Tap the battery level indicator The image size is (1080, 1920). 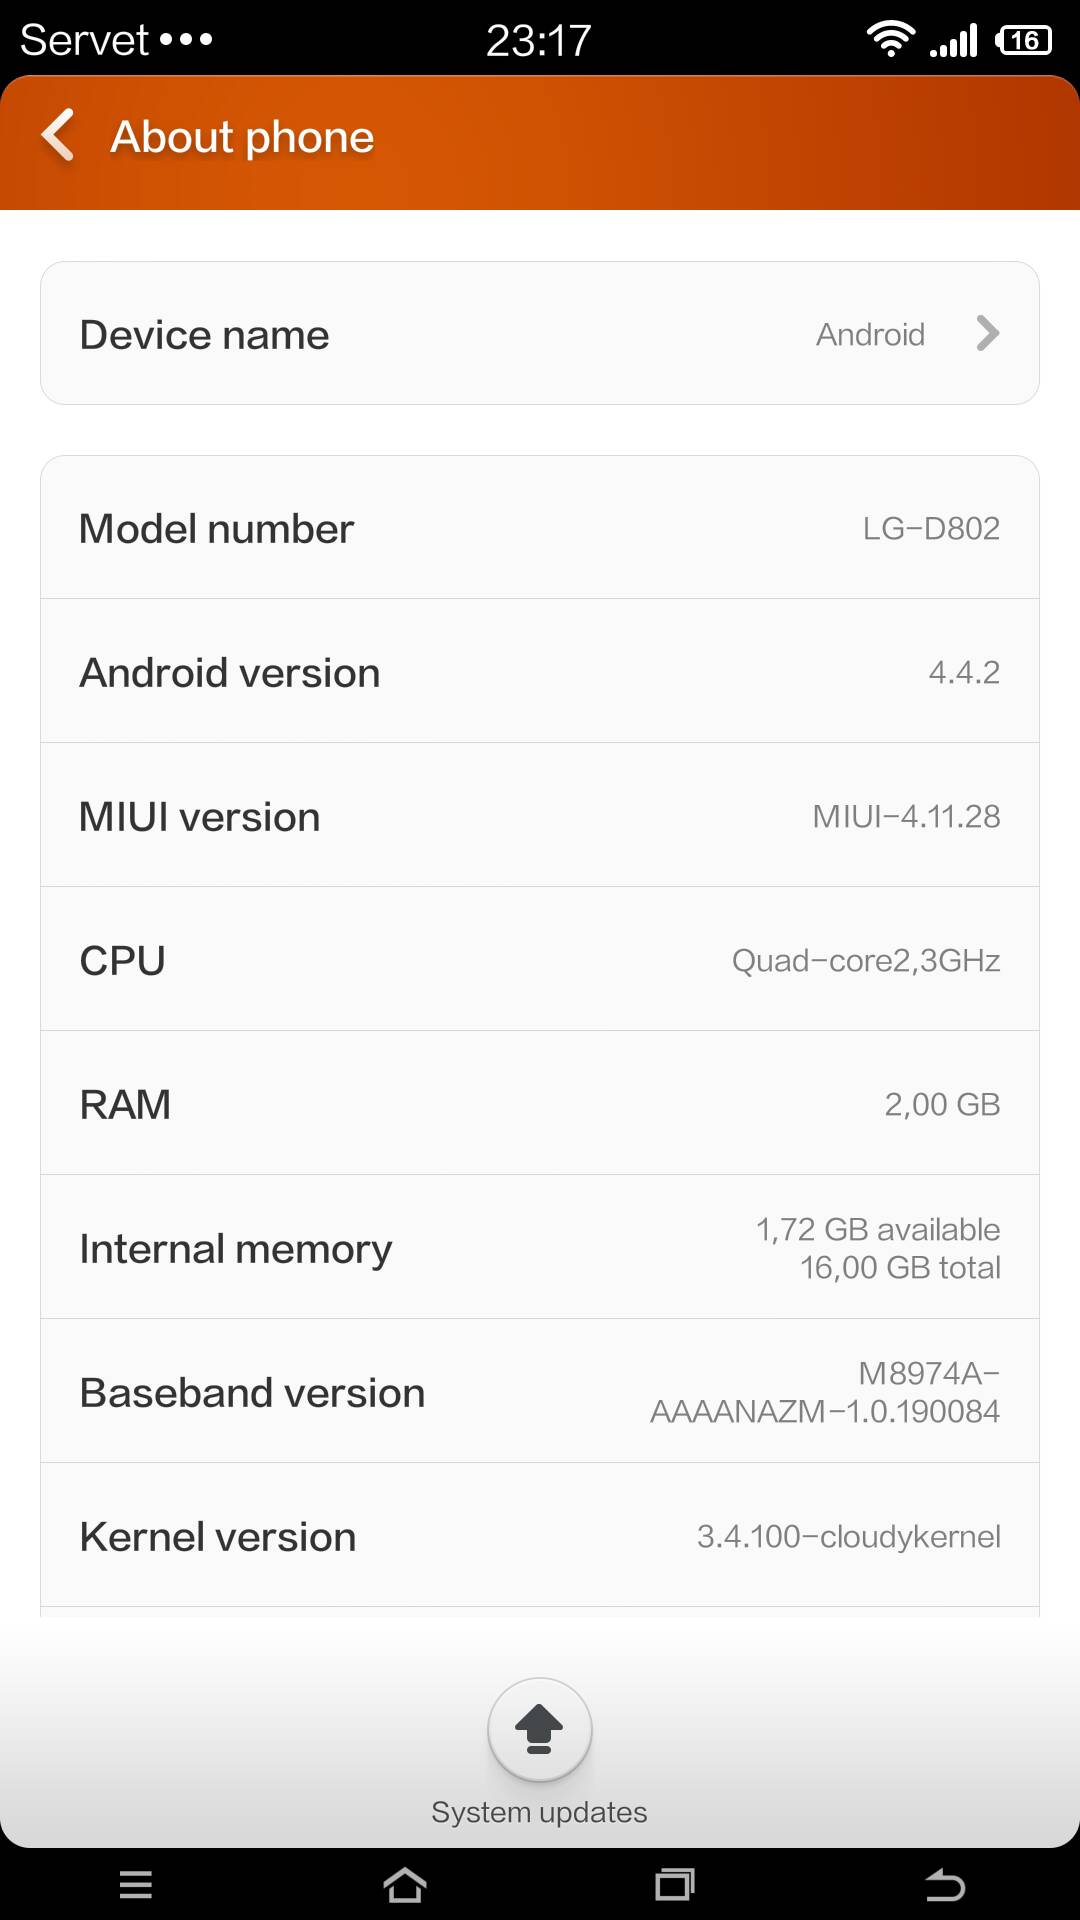point(1024,40)
